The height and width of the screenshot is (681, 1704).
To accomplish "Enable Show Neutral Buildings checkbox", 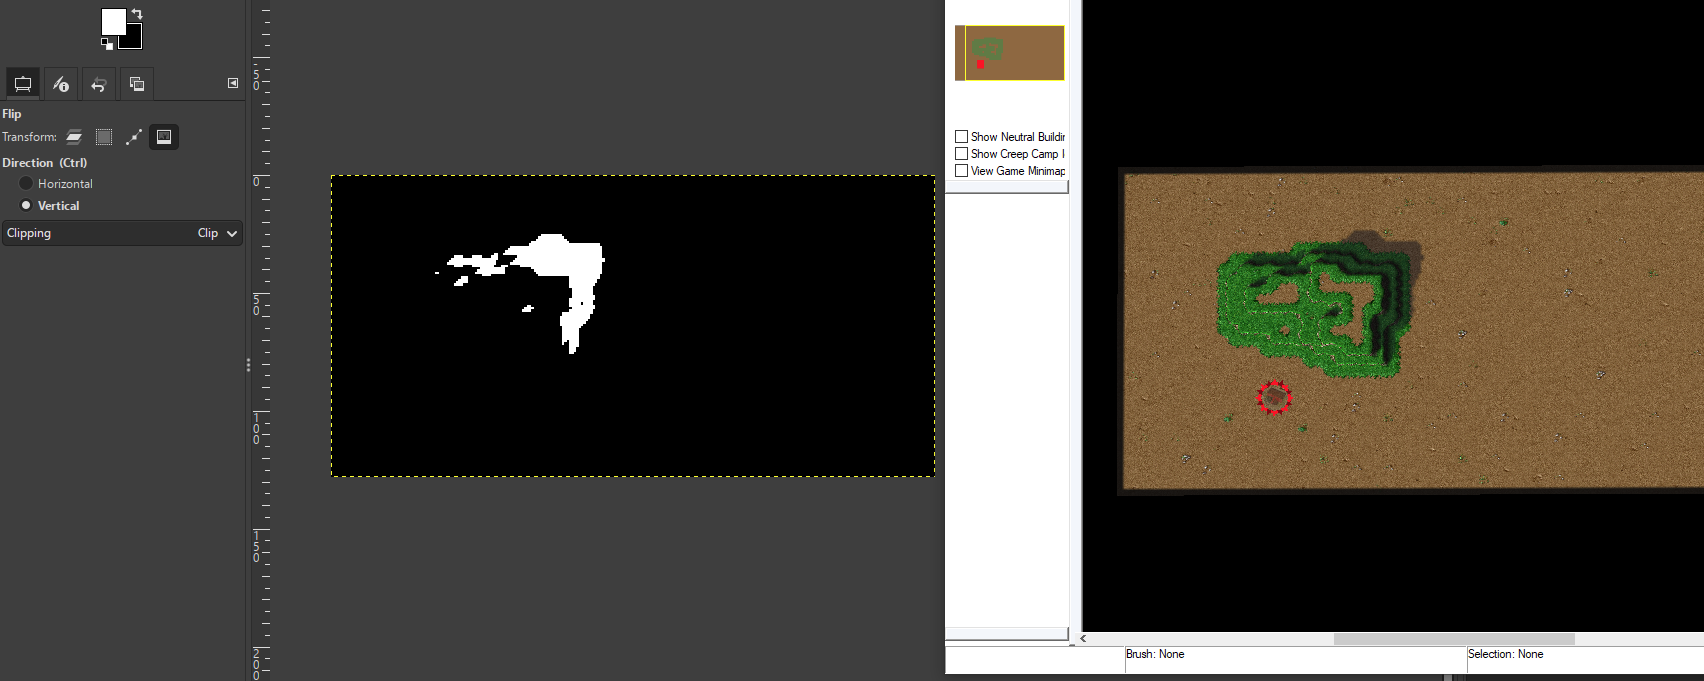I will click(x=961, y=137).
